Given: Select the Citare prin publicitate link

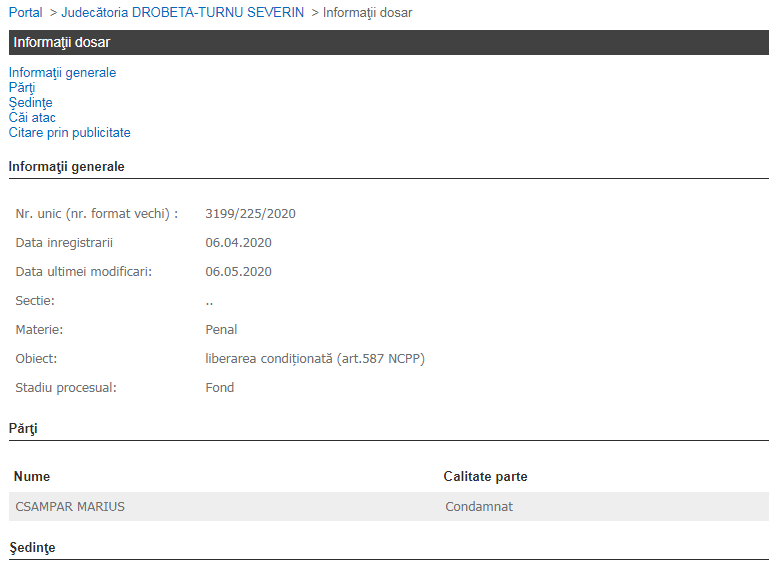Looking at the screenshot, I should (x=69, y=133).
